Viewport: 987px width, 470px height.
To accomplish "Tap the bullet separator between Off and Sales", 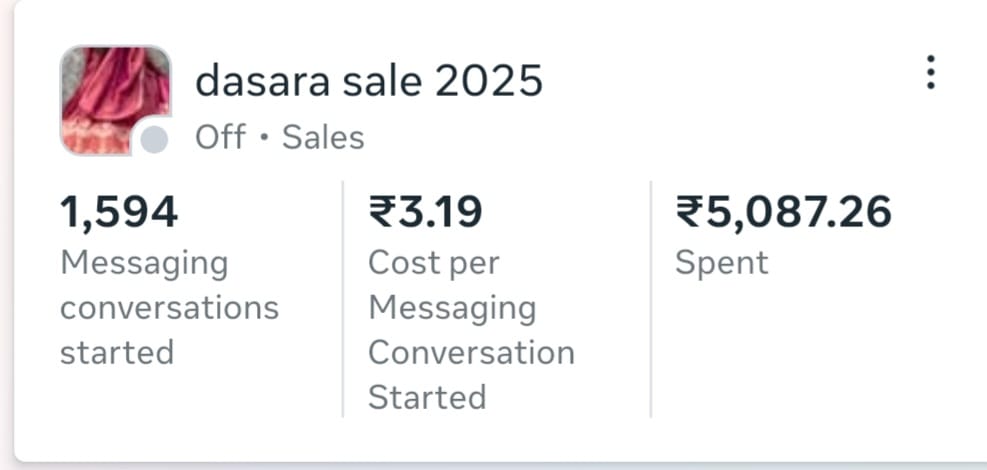I will click(x=264, y=138).
